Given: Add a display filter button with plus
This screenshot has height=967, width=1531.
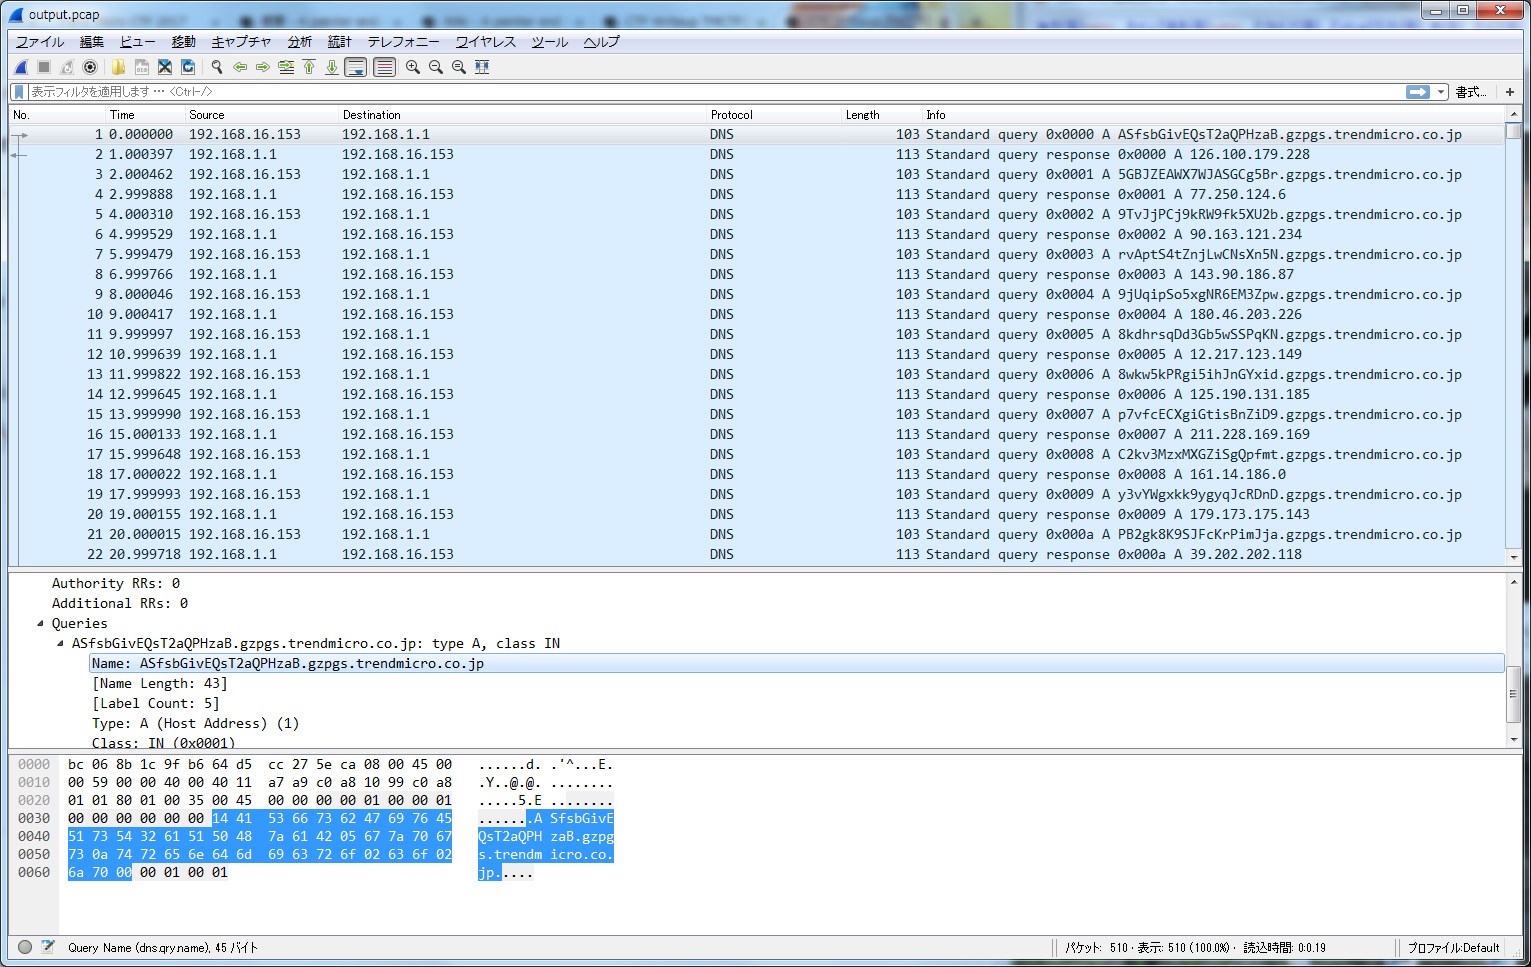Looking at the screenshot, I should pyautogui.click(x=1510, y=91).
